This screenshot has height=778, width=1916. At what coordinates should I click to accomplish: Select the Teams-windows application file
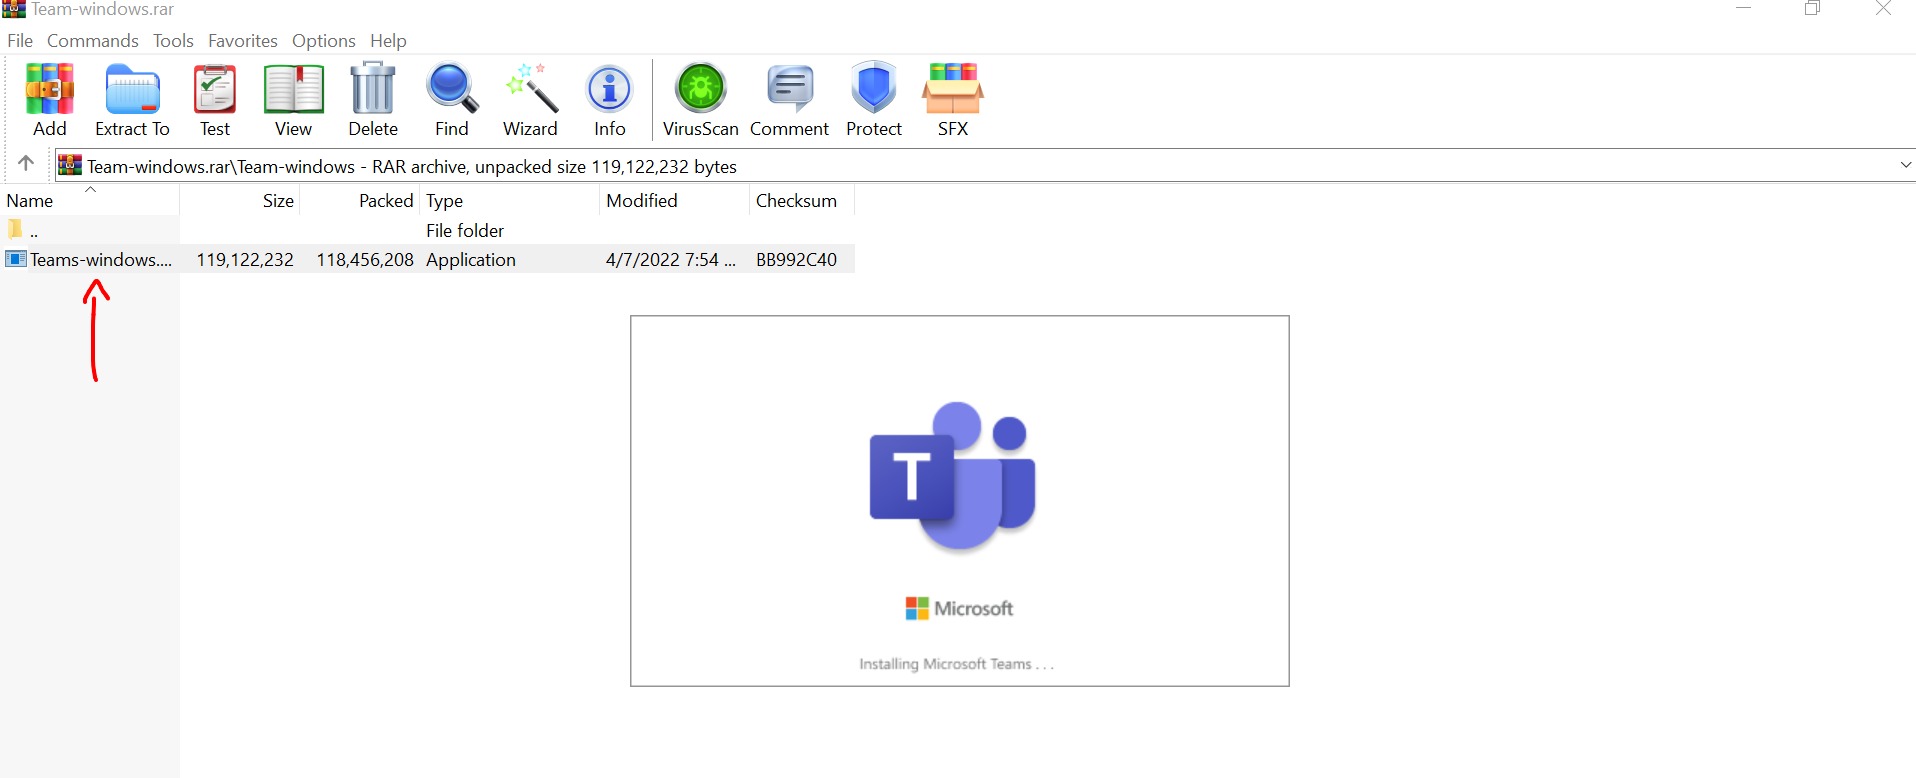(100, 260)
